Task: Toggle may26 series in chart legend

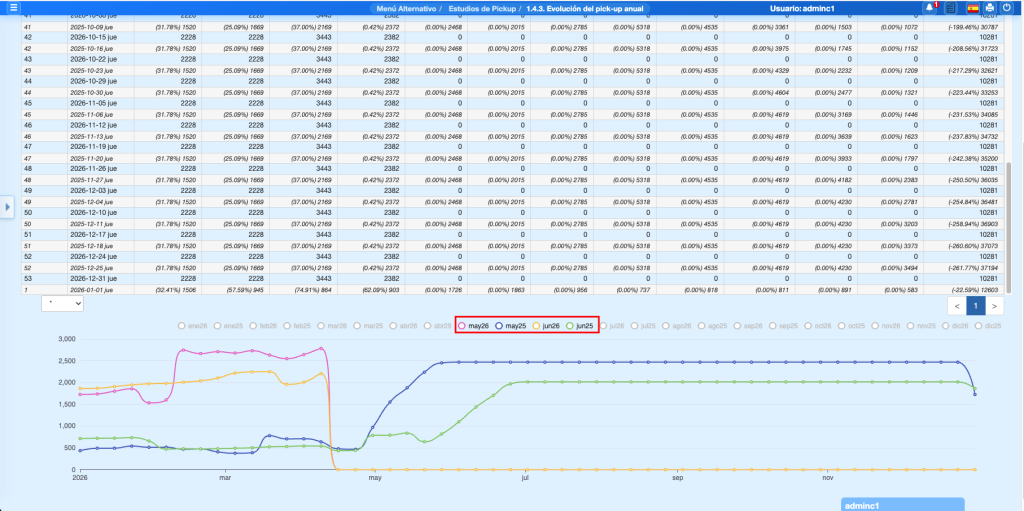Action: tap(473, 326)
